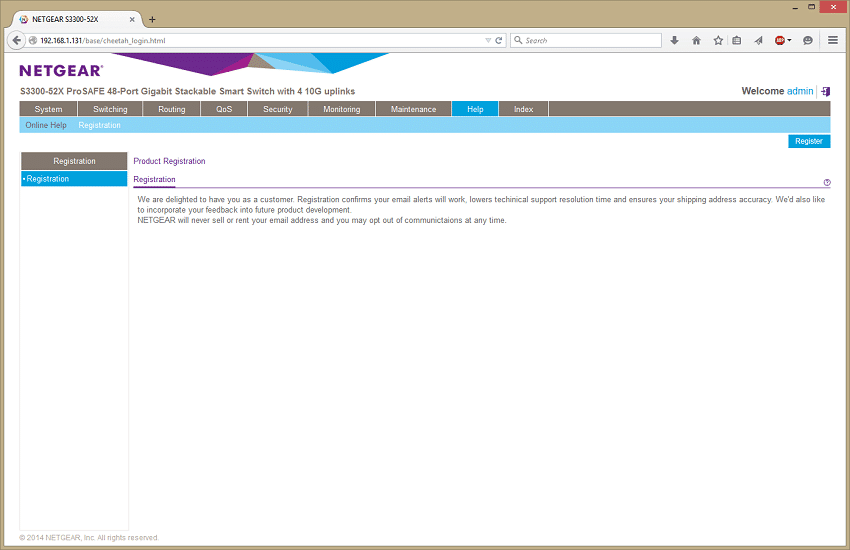Go to browser home page icon

[x=697, y=41]
